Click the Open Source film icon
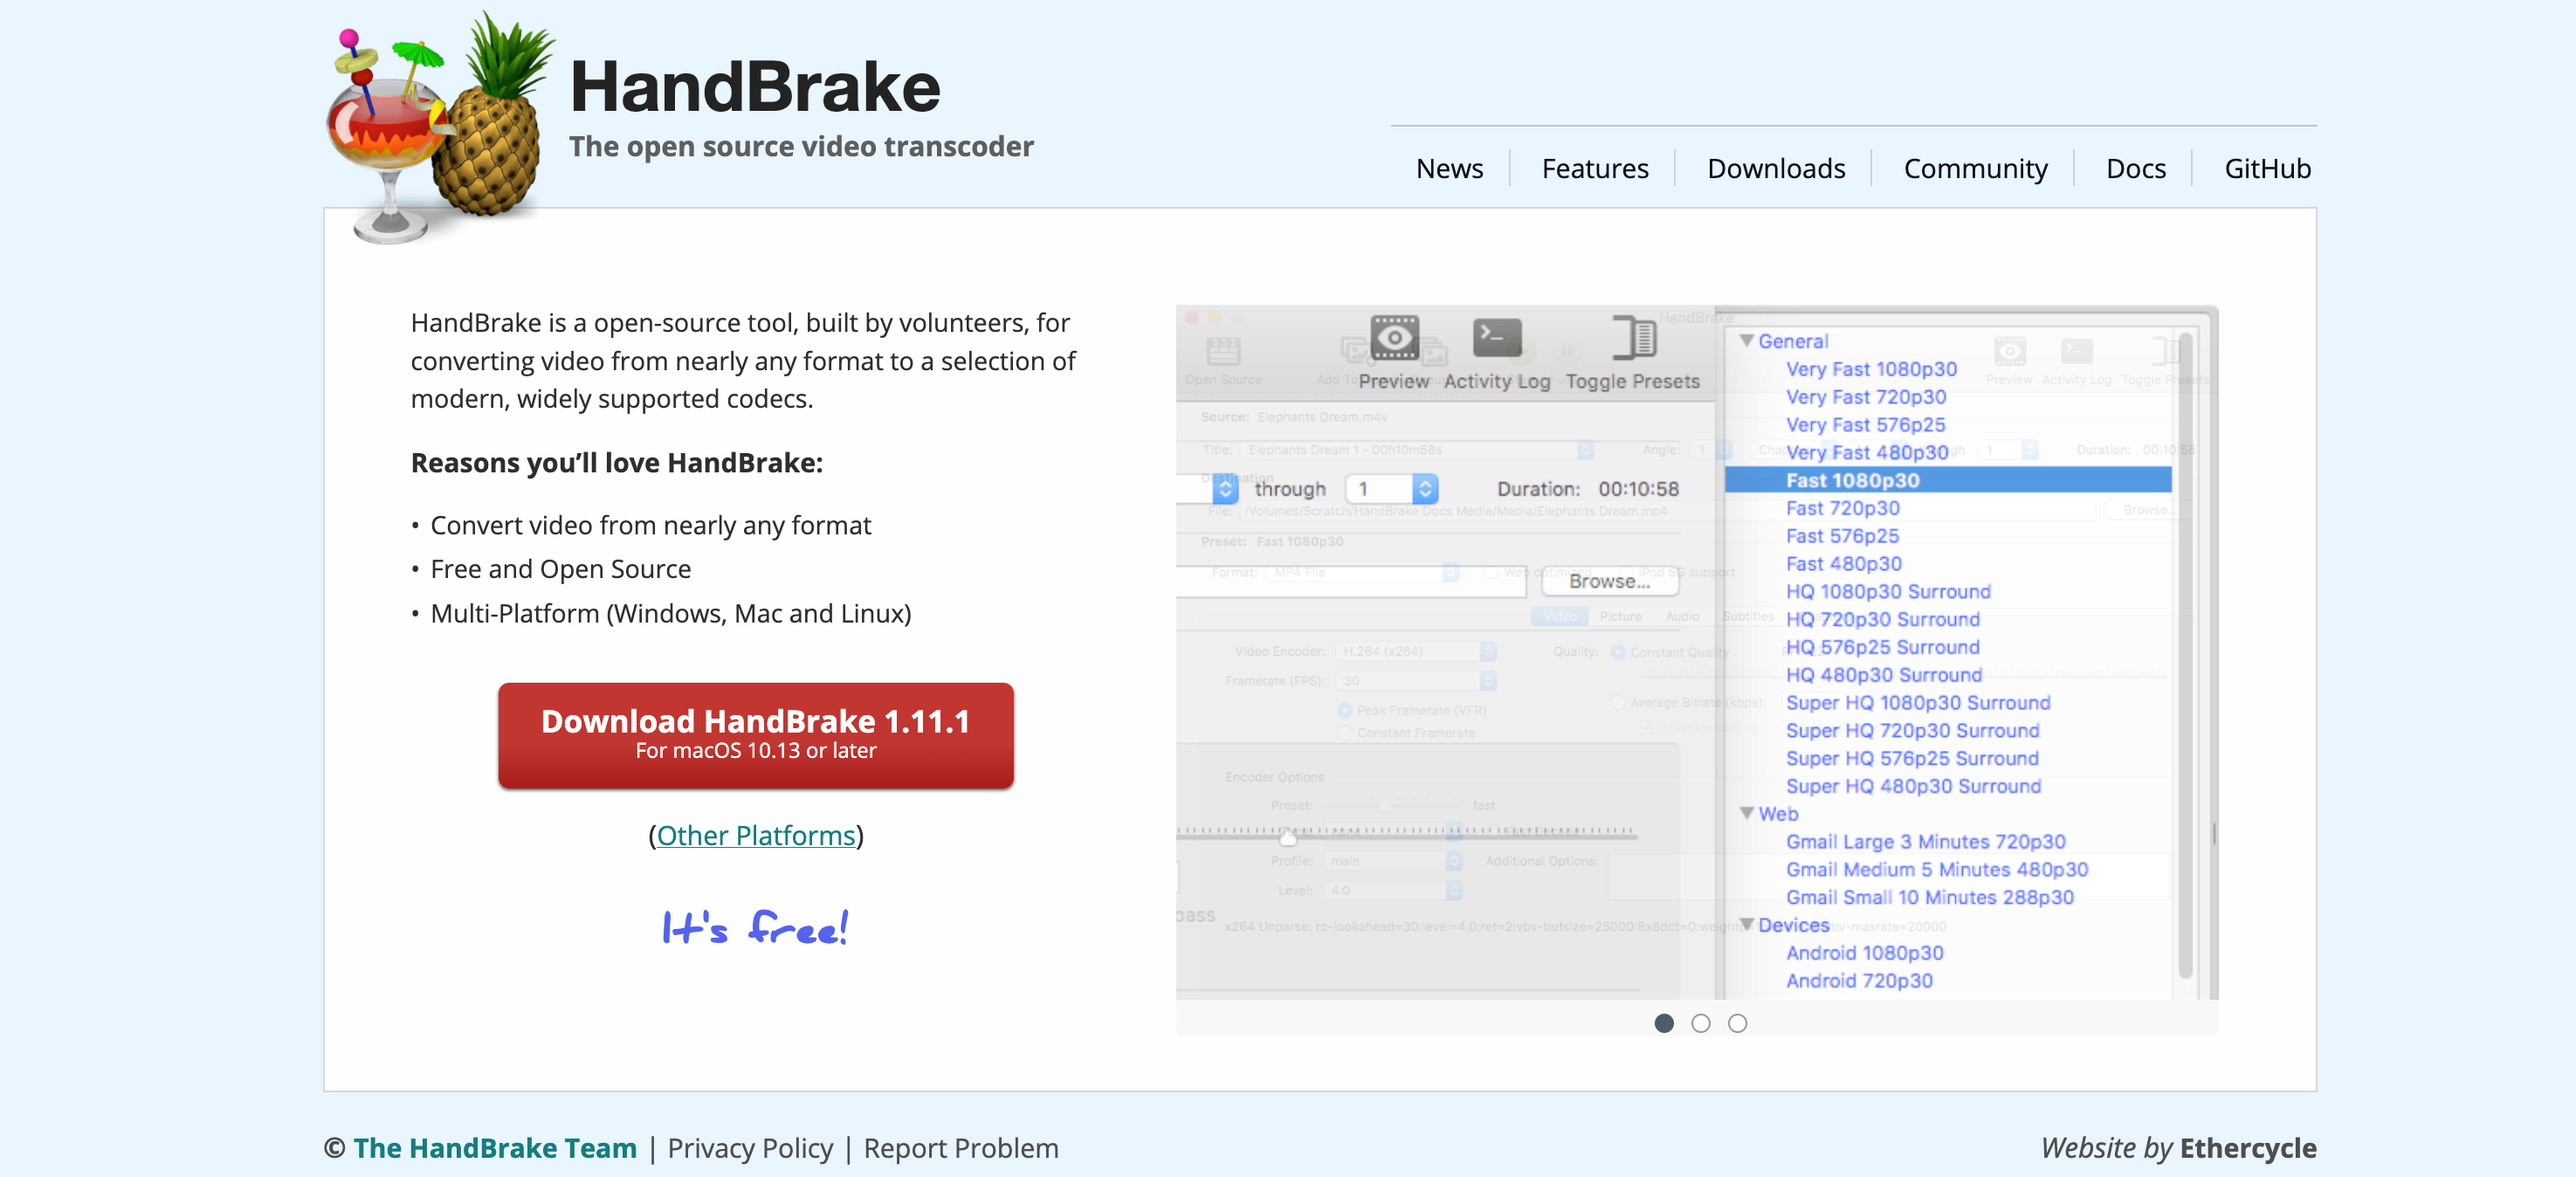 (1223, 352)
